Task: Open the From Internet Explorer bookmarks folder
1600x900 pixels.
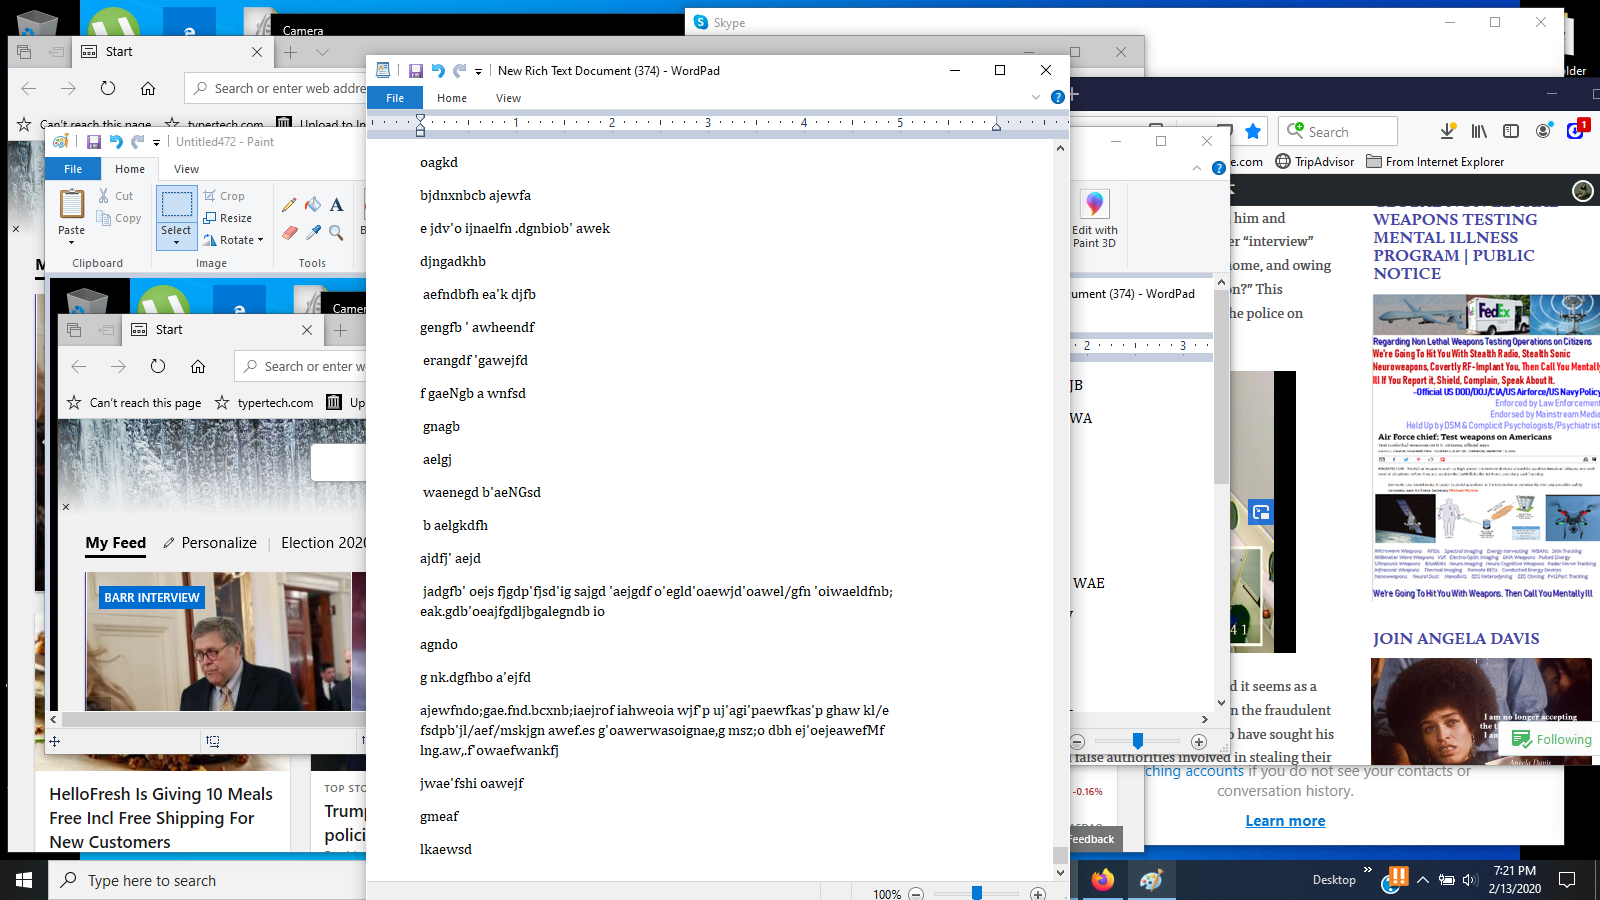Action: (x=1435, y=161)
